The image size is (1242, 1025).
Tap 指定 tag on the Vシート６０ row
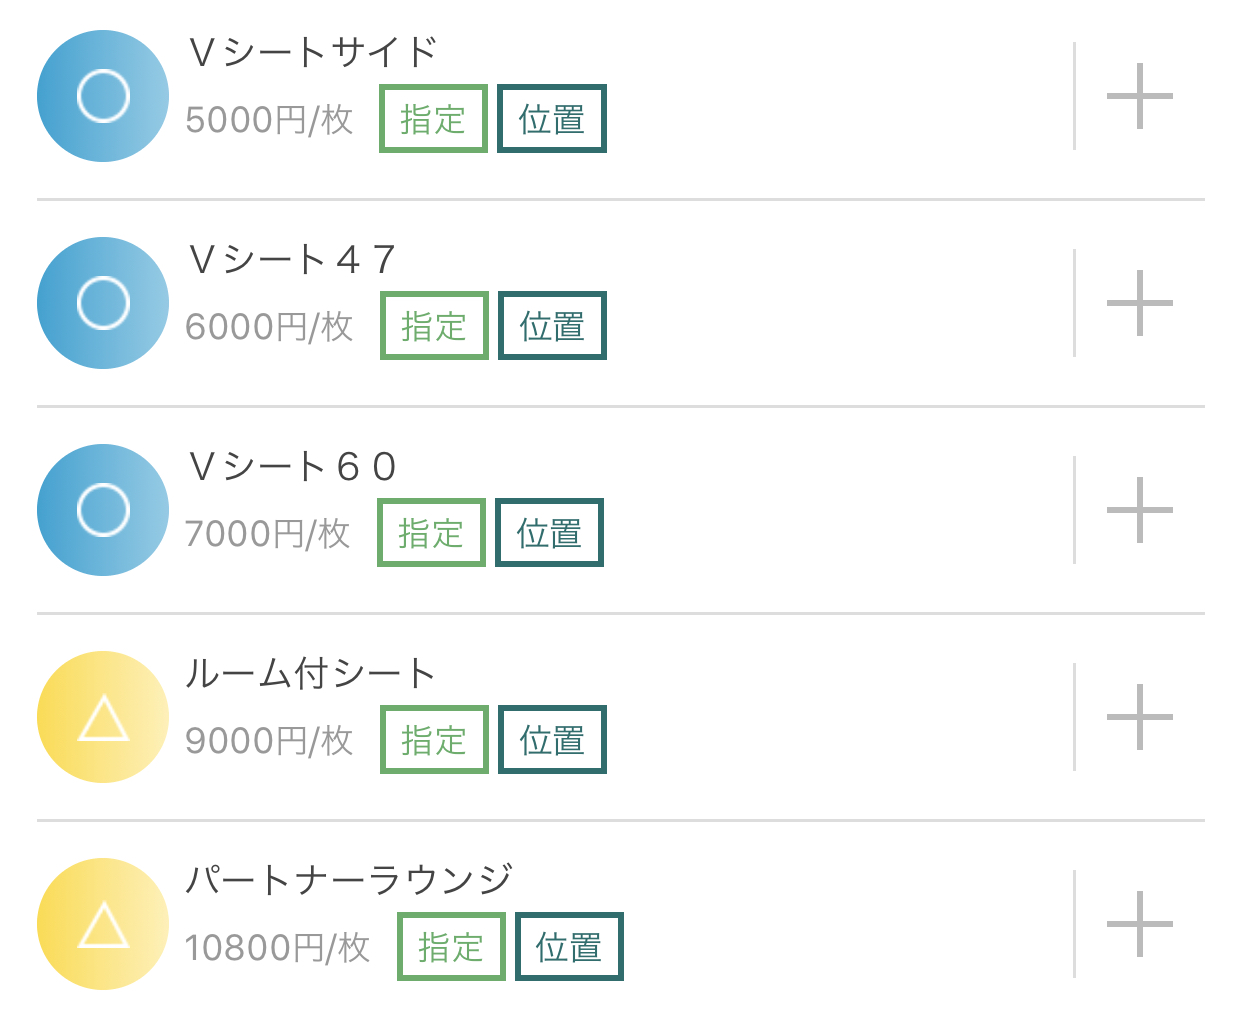click(x=431, y=533)
